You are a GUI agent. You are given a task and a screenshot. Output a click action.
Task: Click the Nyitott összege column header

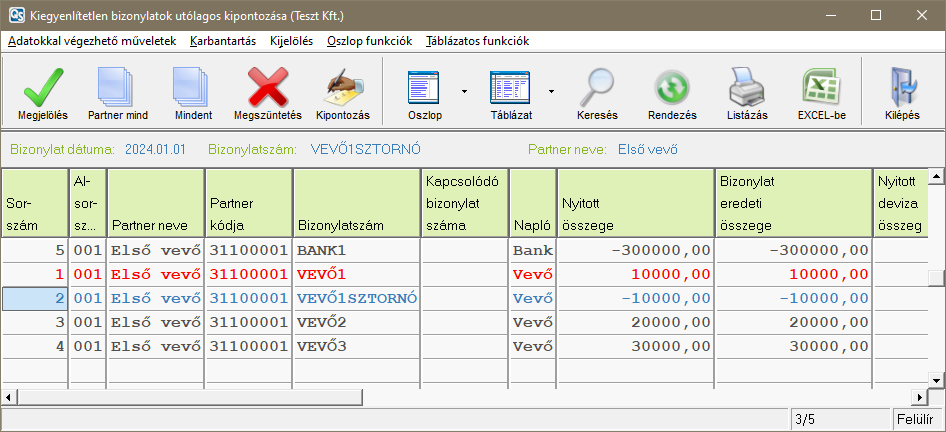pyautogui.click(x=634, y=203)
